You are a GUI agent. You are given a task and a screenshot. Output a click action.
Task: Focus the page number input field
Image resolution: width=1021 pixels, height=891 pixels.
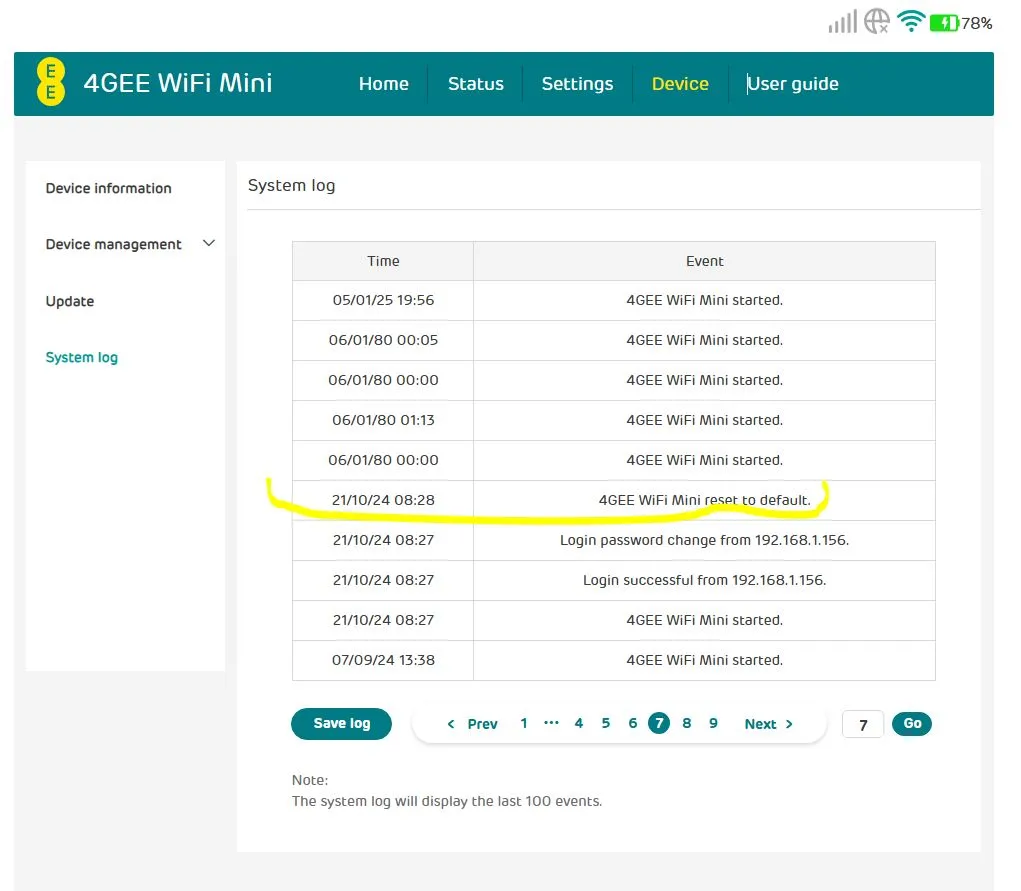coord(863,724)
